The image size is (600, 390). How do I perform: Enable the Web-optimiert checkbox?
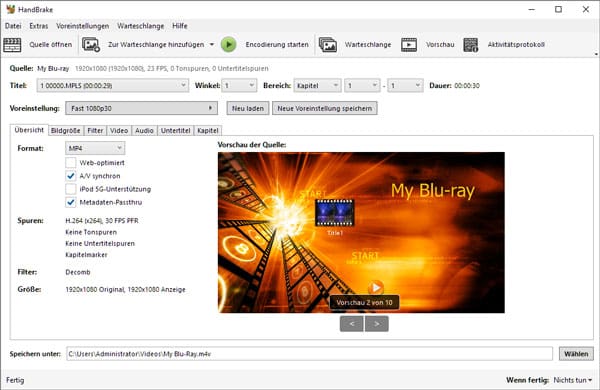(70, 163)
